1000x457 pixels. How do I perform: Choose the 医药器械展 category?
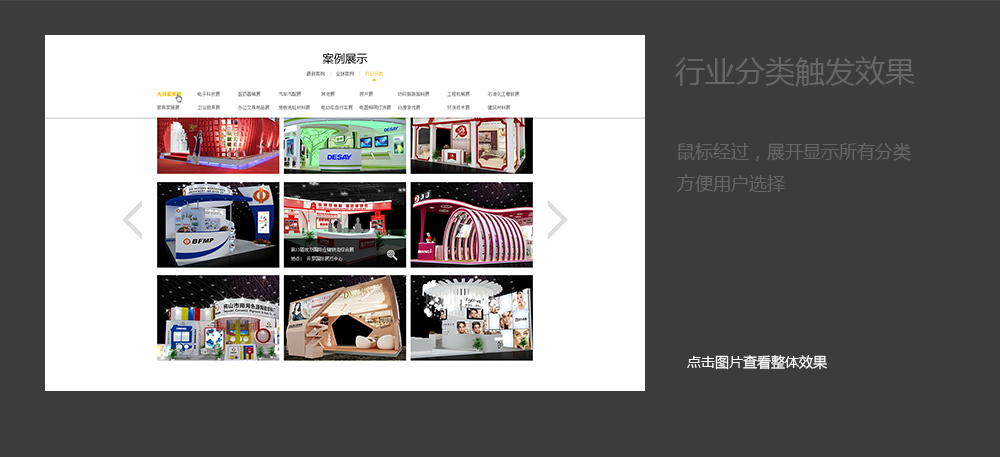pos(249,94)
